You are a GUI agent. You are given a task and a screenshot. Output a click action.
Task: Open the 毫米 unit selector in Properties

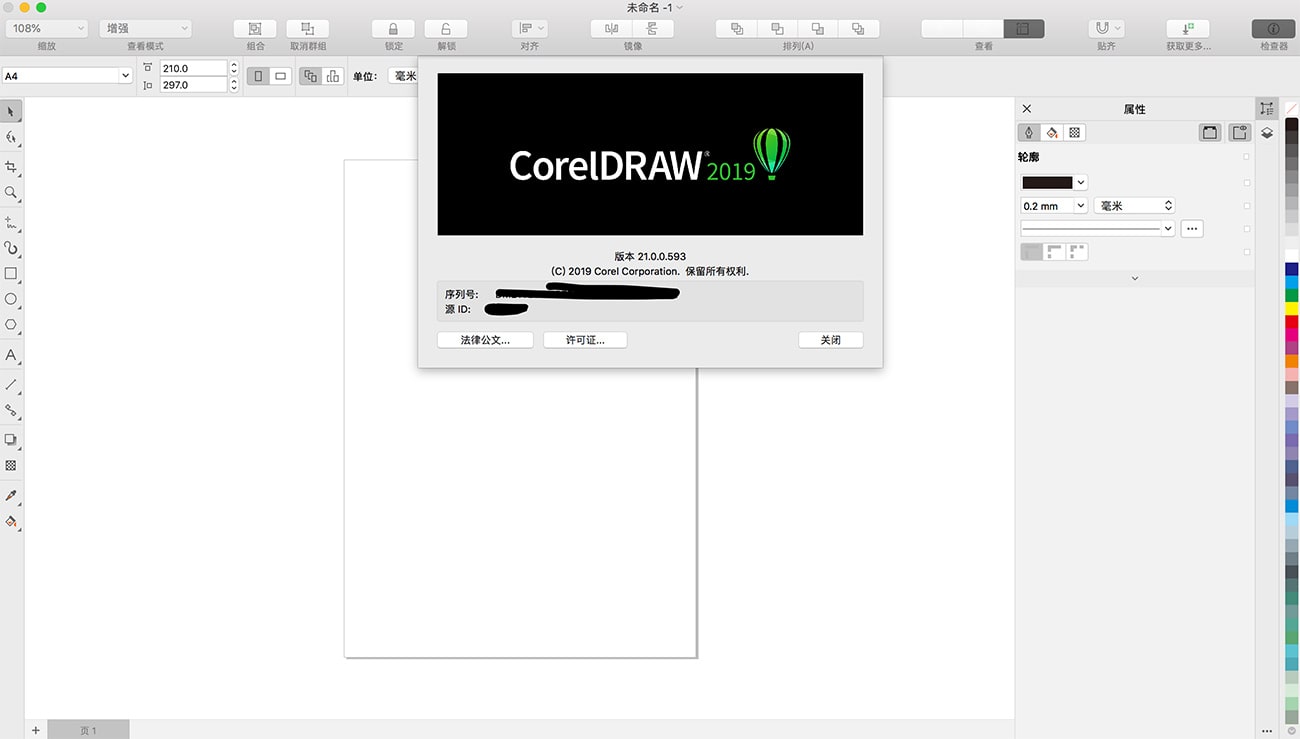[x=1134, y=206]
